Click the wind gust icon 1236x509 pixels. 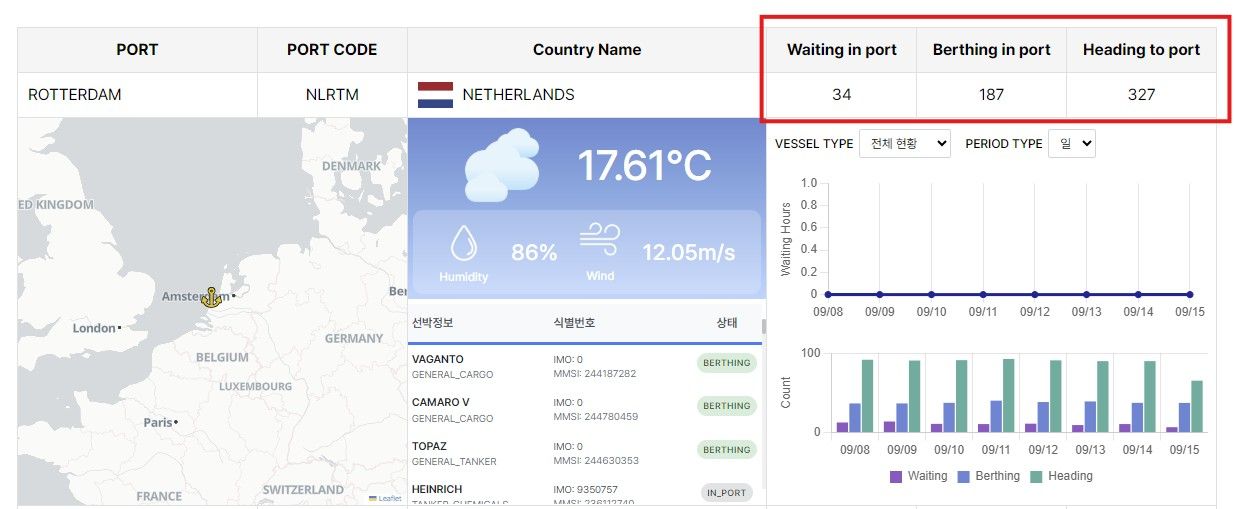point(600,241)
